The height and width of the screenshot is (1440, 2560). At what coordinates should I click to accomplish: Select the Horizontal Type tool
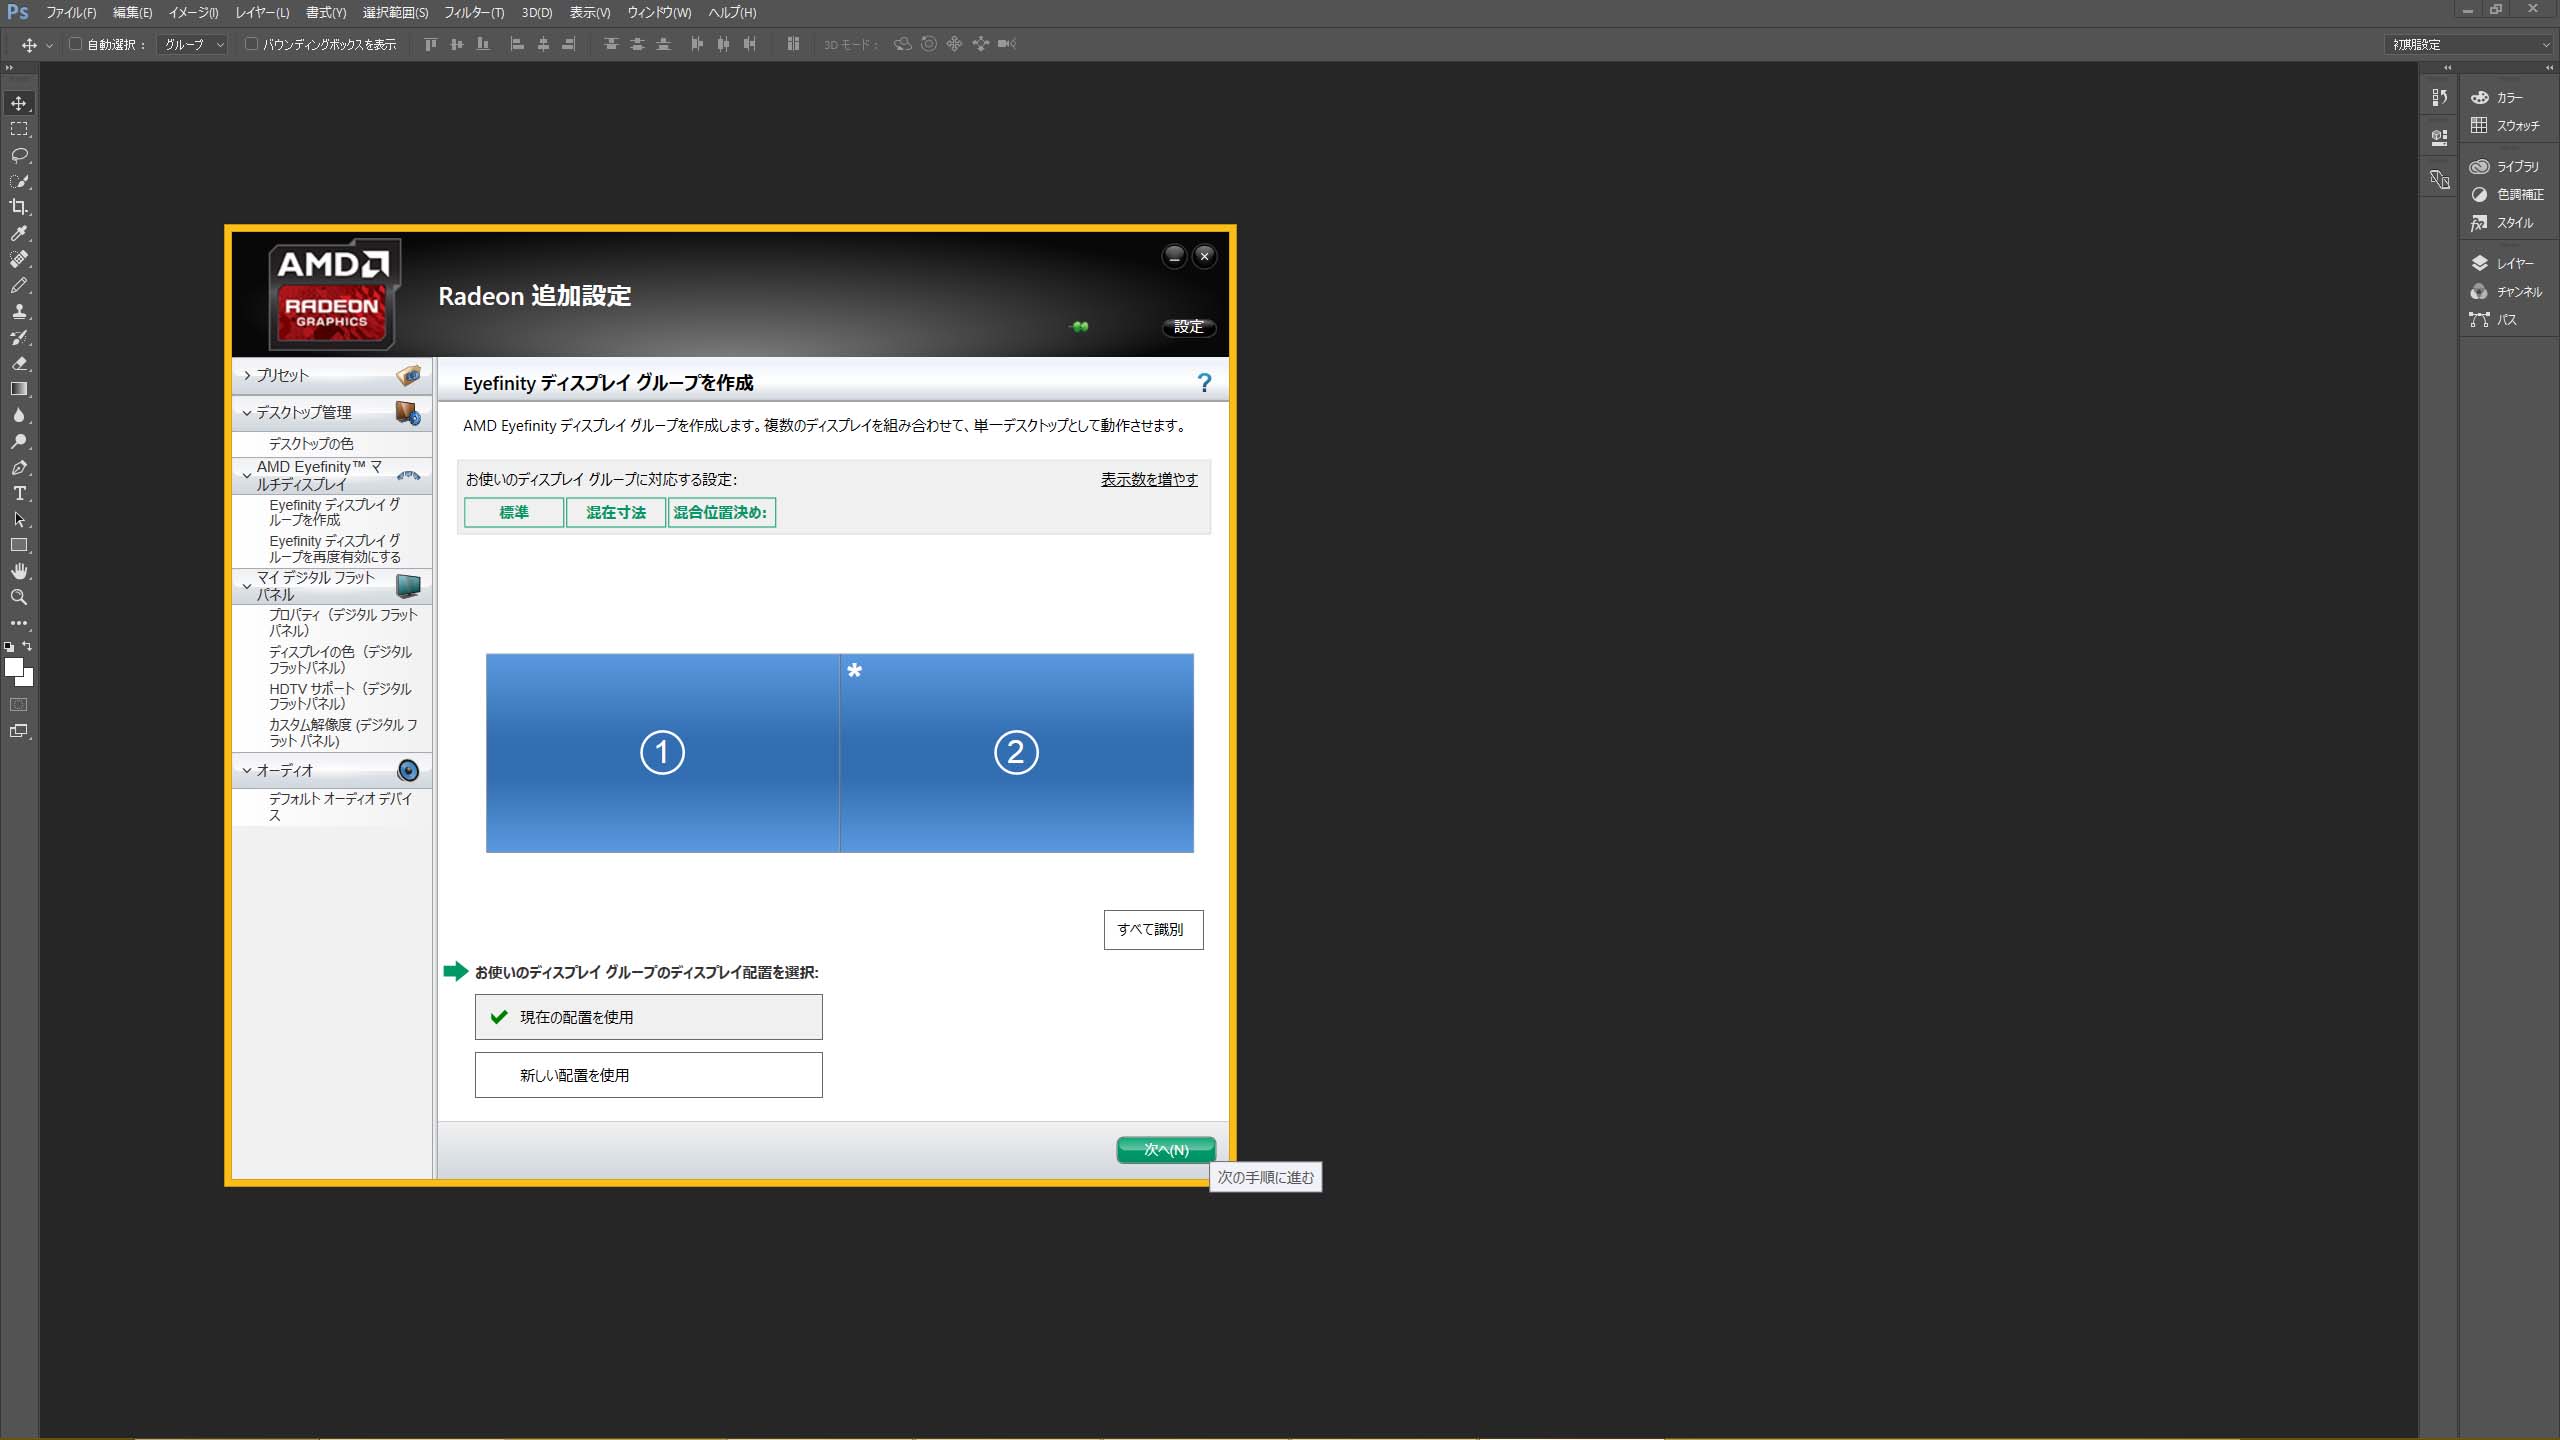(19, 493)
